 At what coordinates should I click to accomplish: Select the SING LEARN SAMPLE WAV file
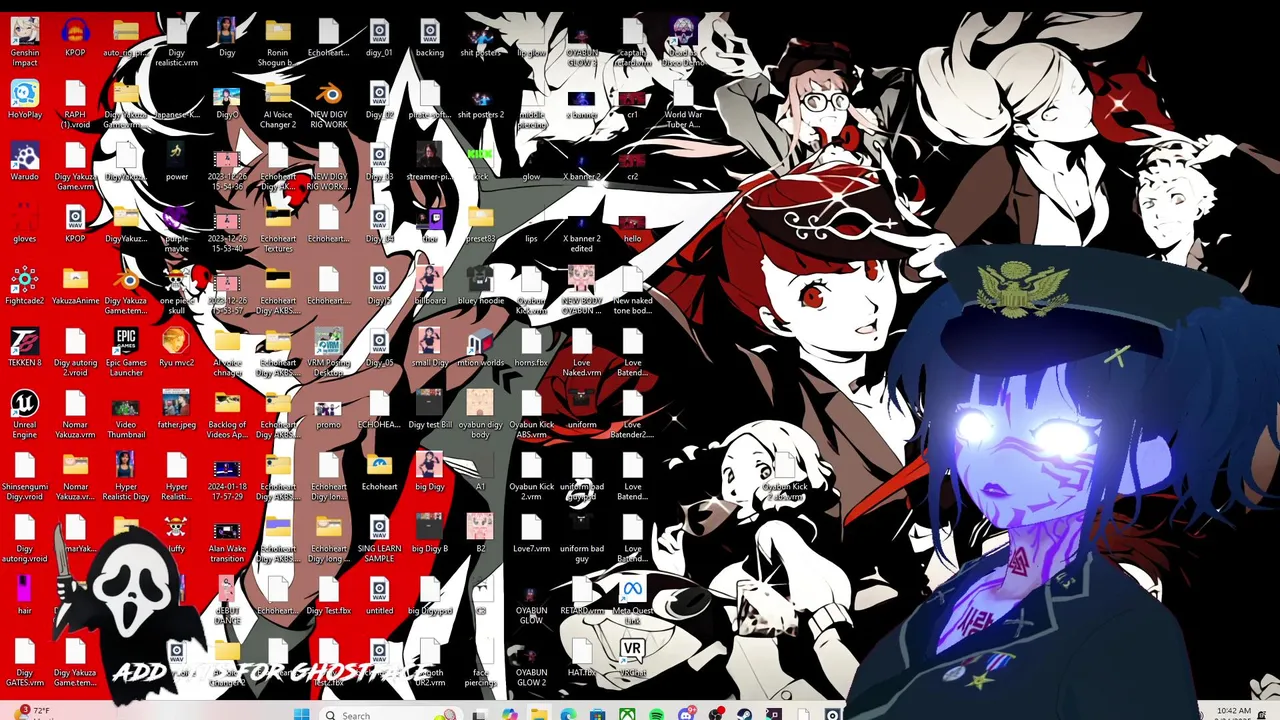[x=379, y=539]
